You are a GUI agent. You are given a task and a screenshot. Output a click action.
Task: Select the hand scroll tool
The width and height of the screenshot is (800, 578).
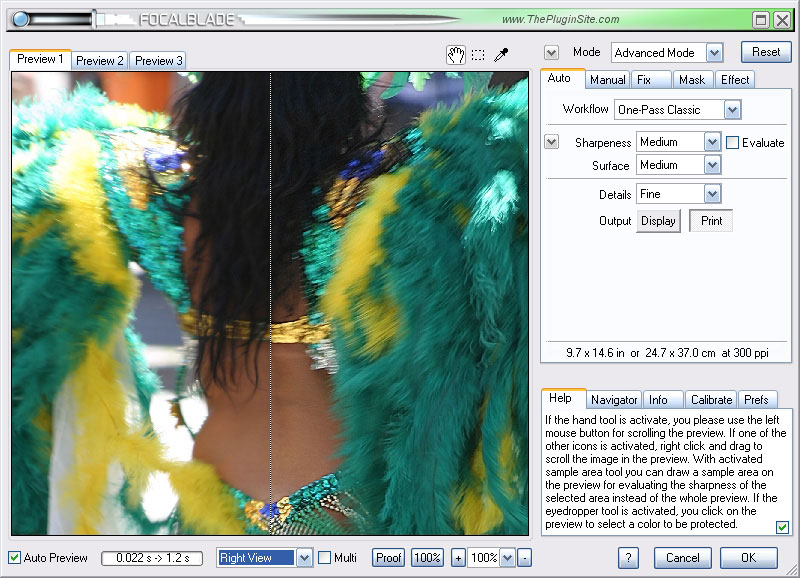455,55
